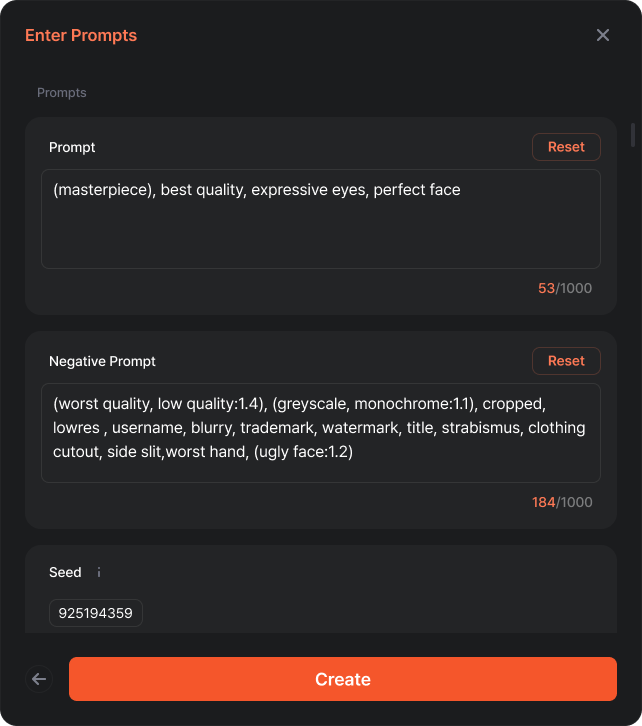The width and height of the screenshot is (642, 726).
Task: Click the Seed label text
Action: pos(65,573)
